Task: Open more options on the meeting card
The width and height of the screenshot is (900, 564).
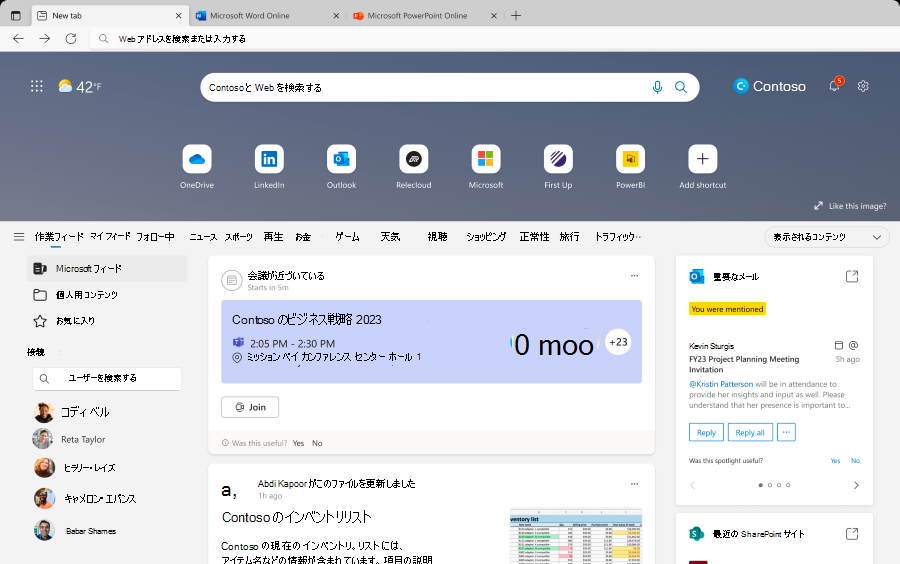Action: pos(634,276)
